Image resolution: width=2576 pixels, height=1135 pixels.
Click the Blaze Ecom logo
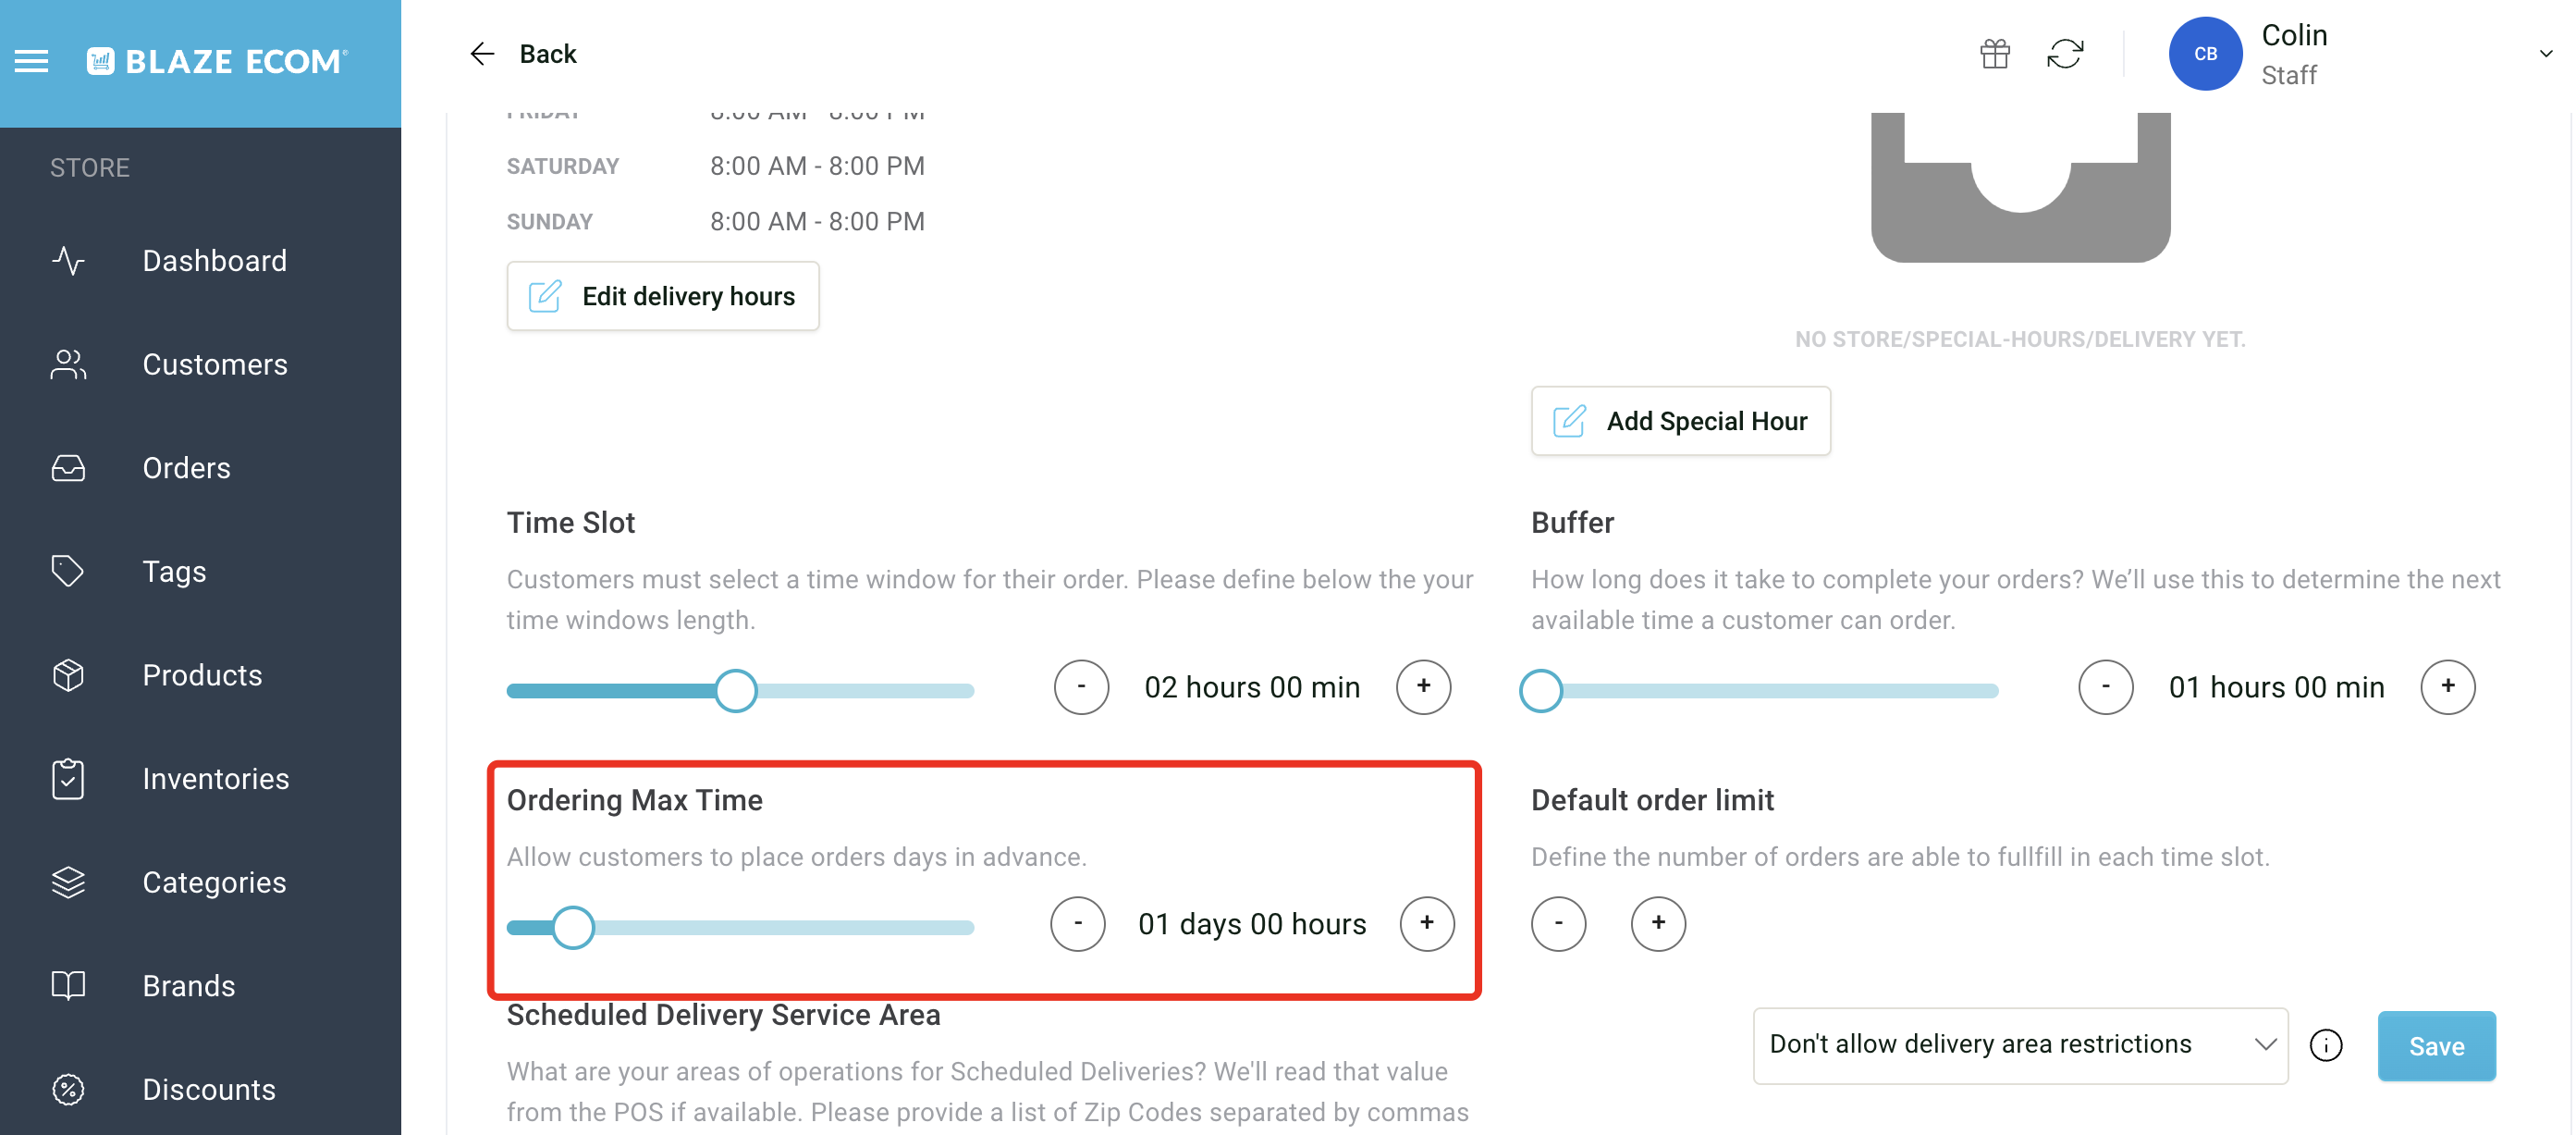click(217, 62)
